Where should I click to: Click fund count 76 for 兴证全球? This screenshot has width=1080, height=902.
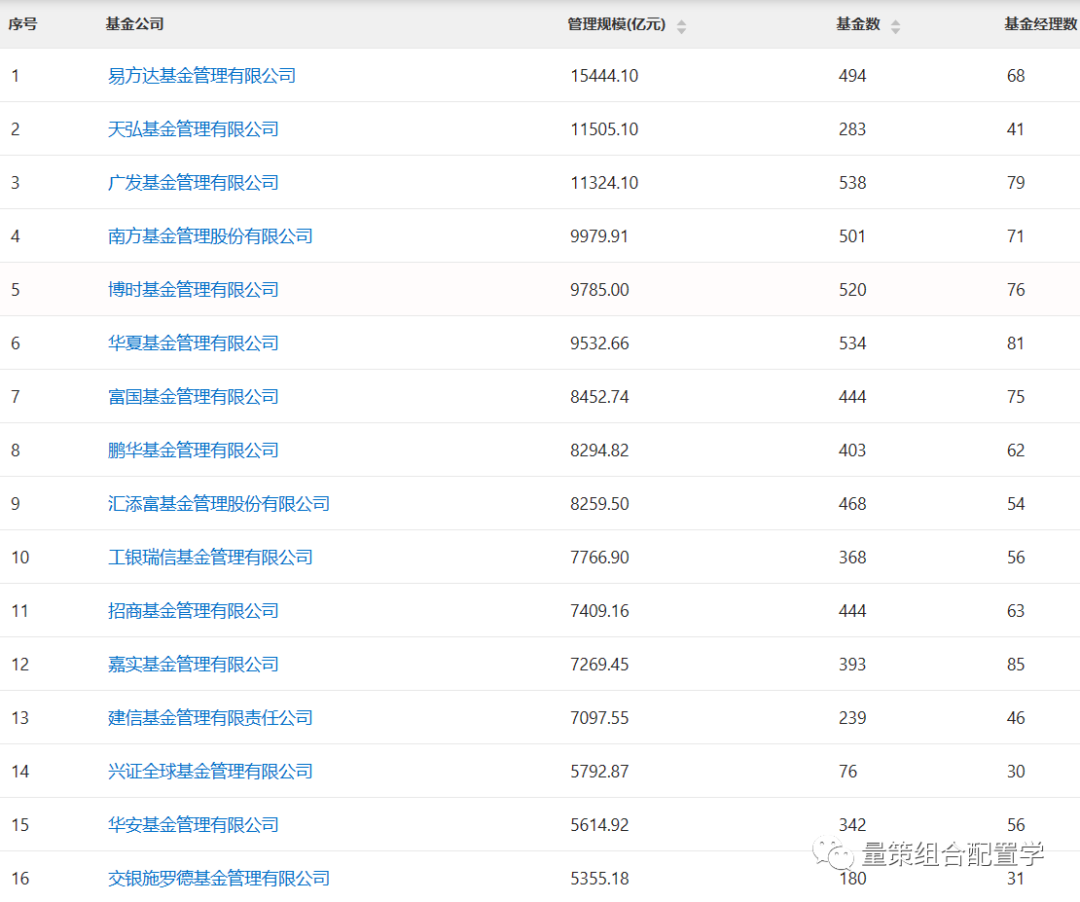pyautogui.click(x=848, y=771)
